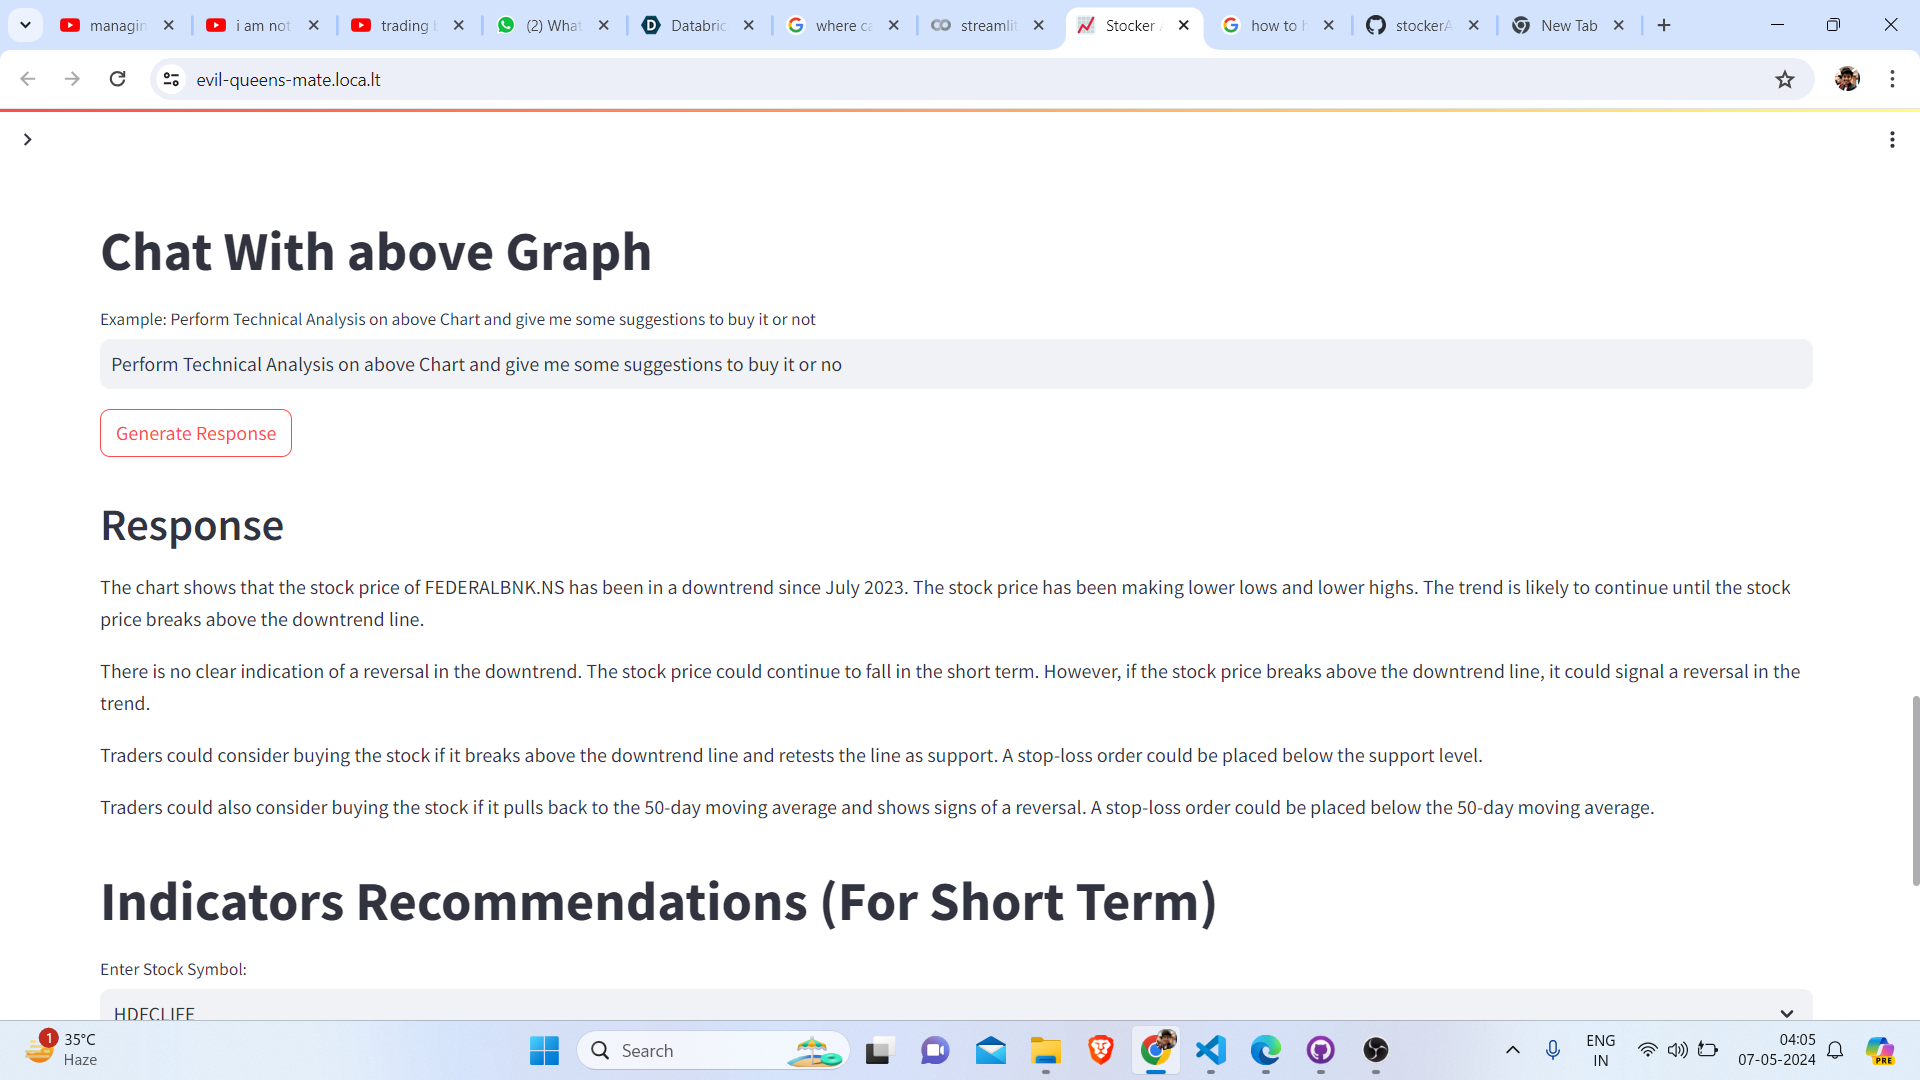Click the Chrome profile avatar

click(1846, 79)
